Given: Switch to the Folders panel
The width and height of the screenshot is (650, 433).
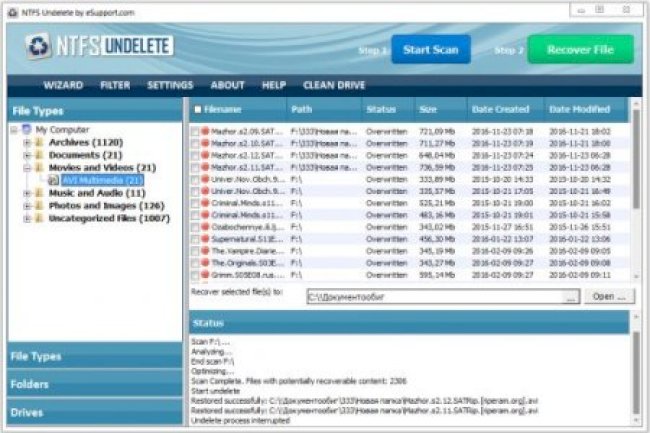Looking at the screenshot, I should tap(95, 384).
